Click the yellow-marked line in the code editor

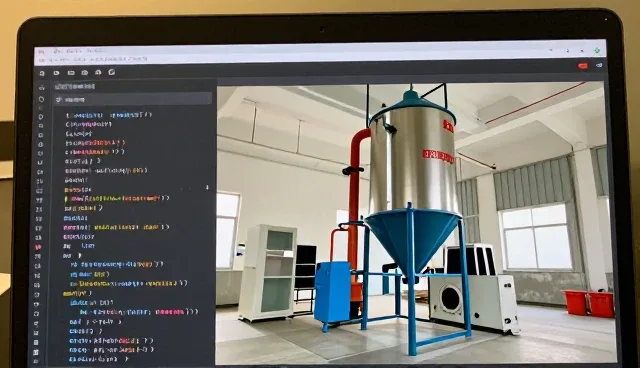(117, 199)
